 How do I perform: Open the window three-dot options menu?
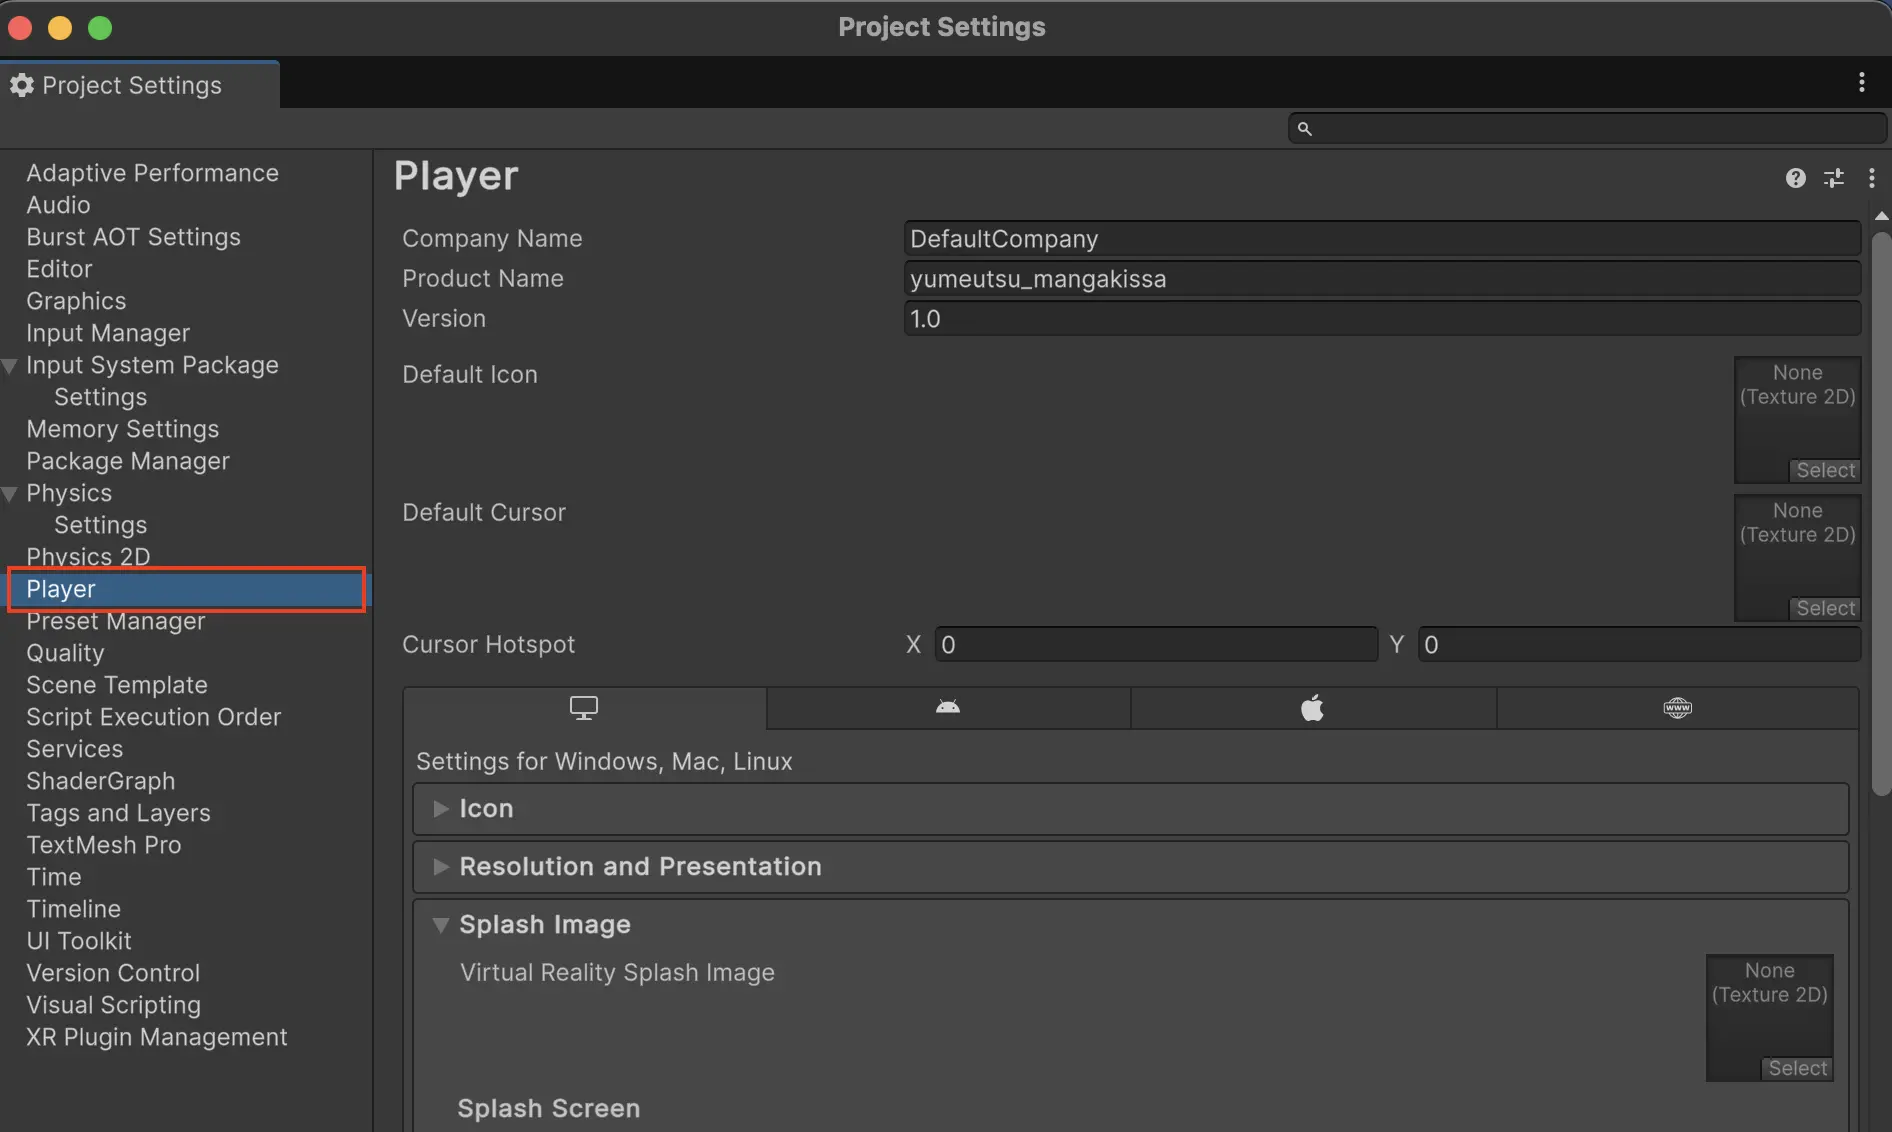click(x=1861, y=82)
